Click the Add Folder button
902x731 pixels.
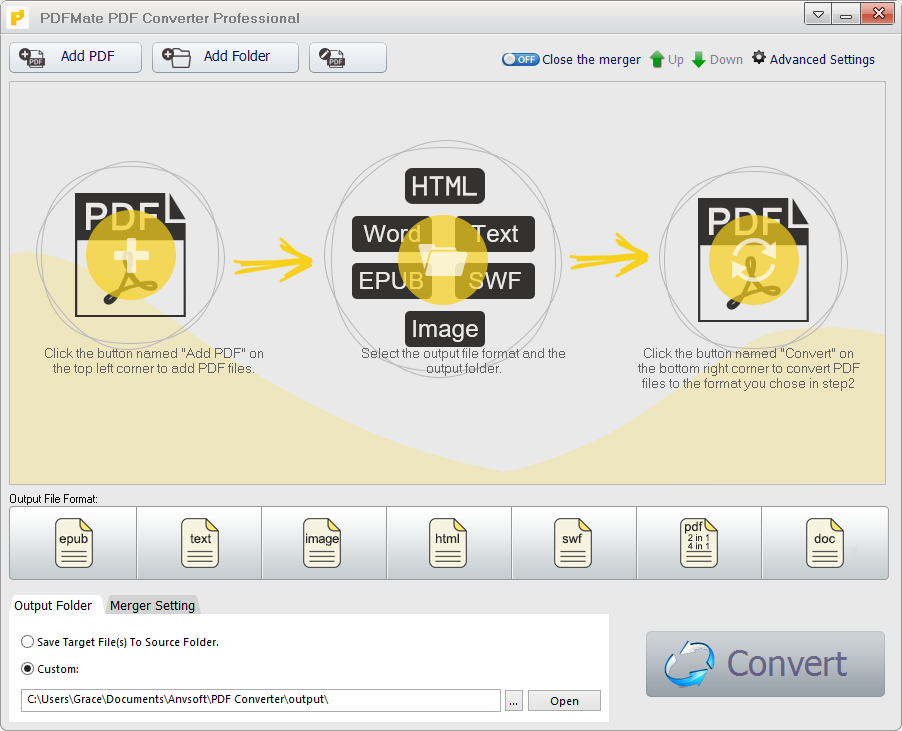point(225,58)
